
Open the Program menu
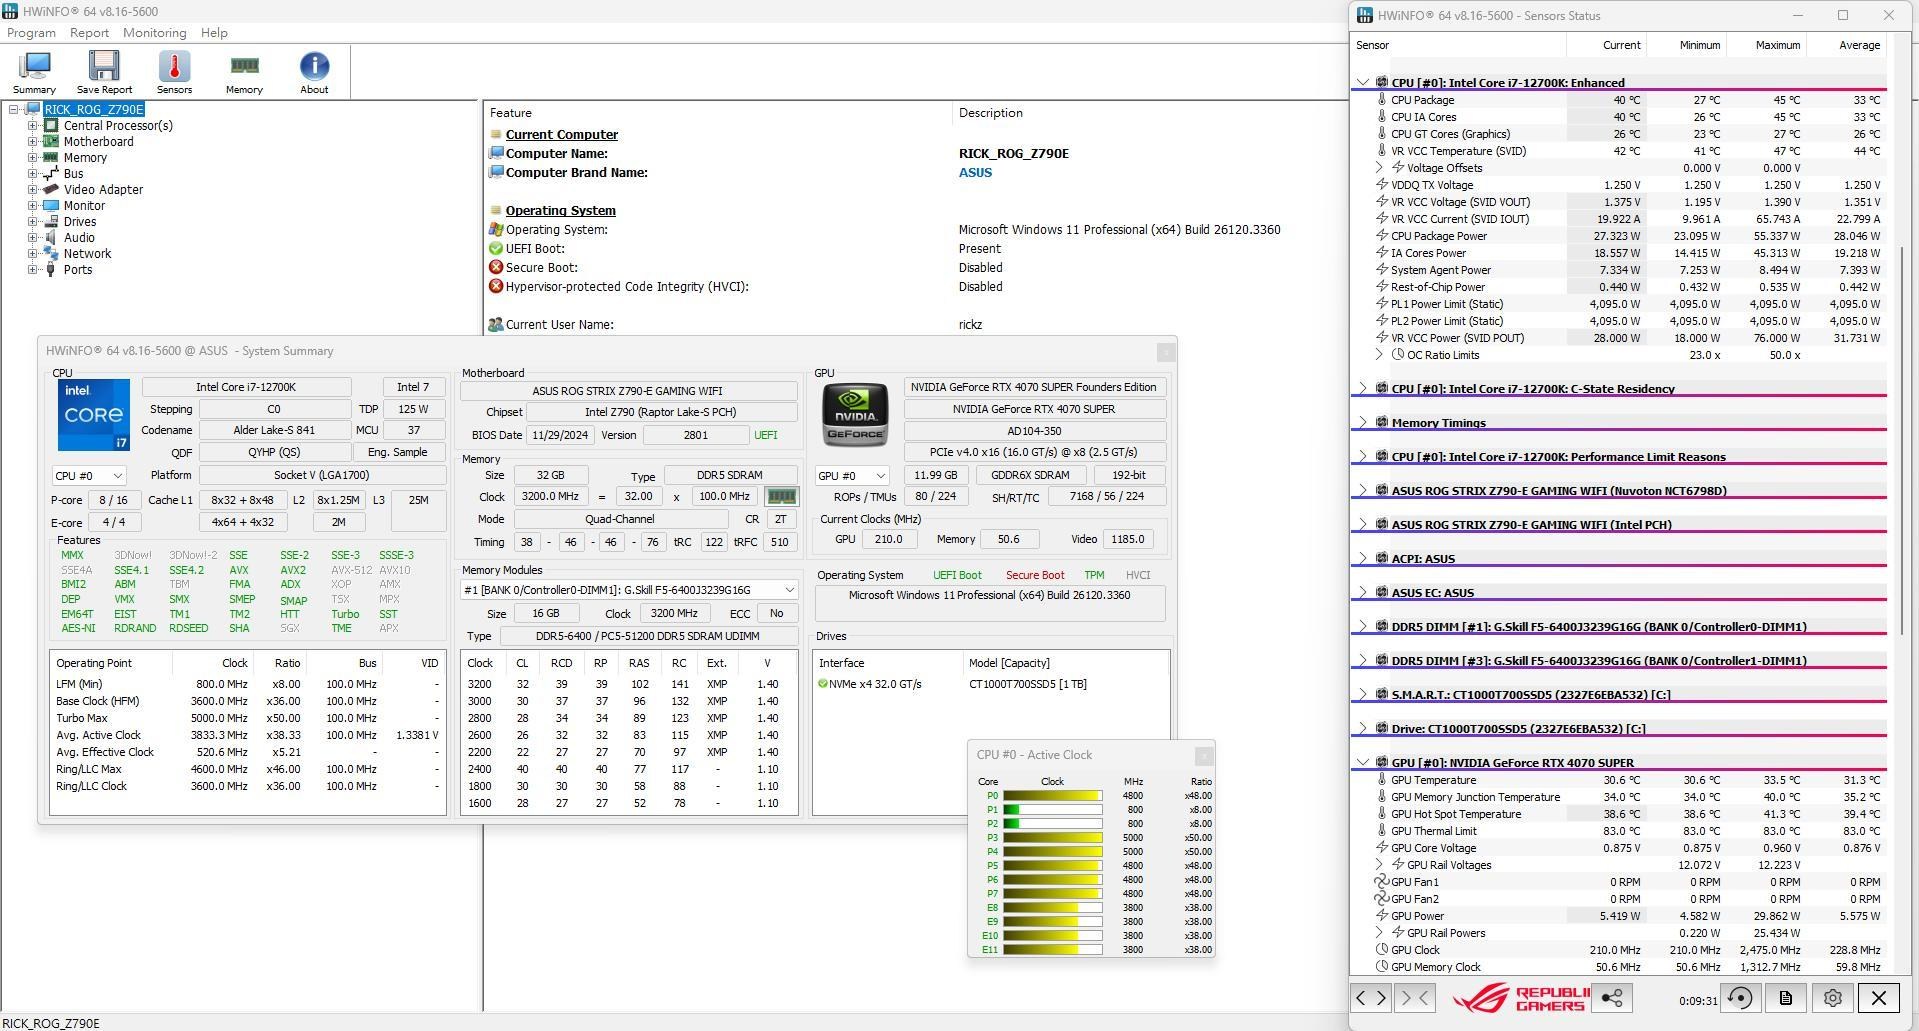click(31, 33)
